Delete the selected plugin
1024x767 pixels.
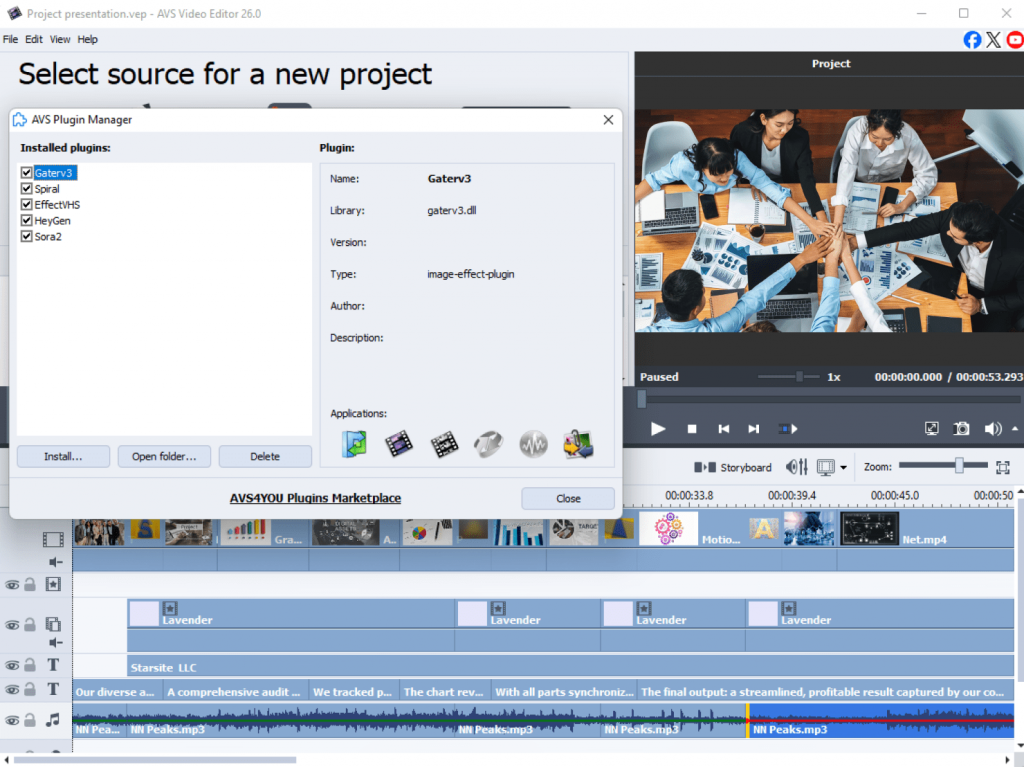[265, 456]
